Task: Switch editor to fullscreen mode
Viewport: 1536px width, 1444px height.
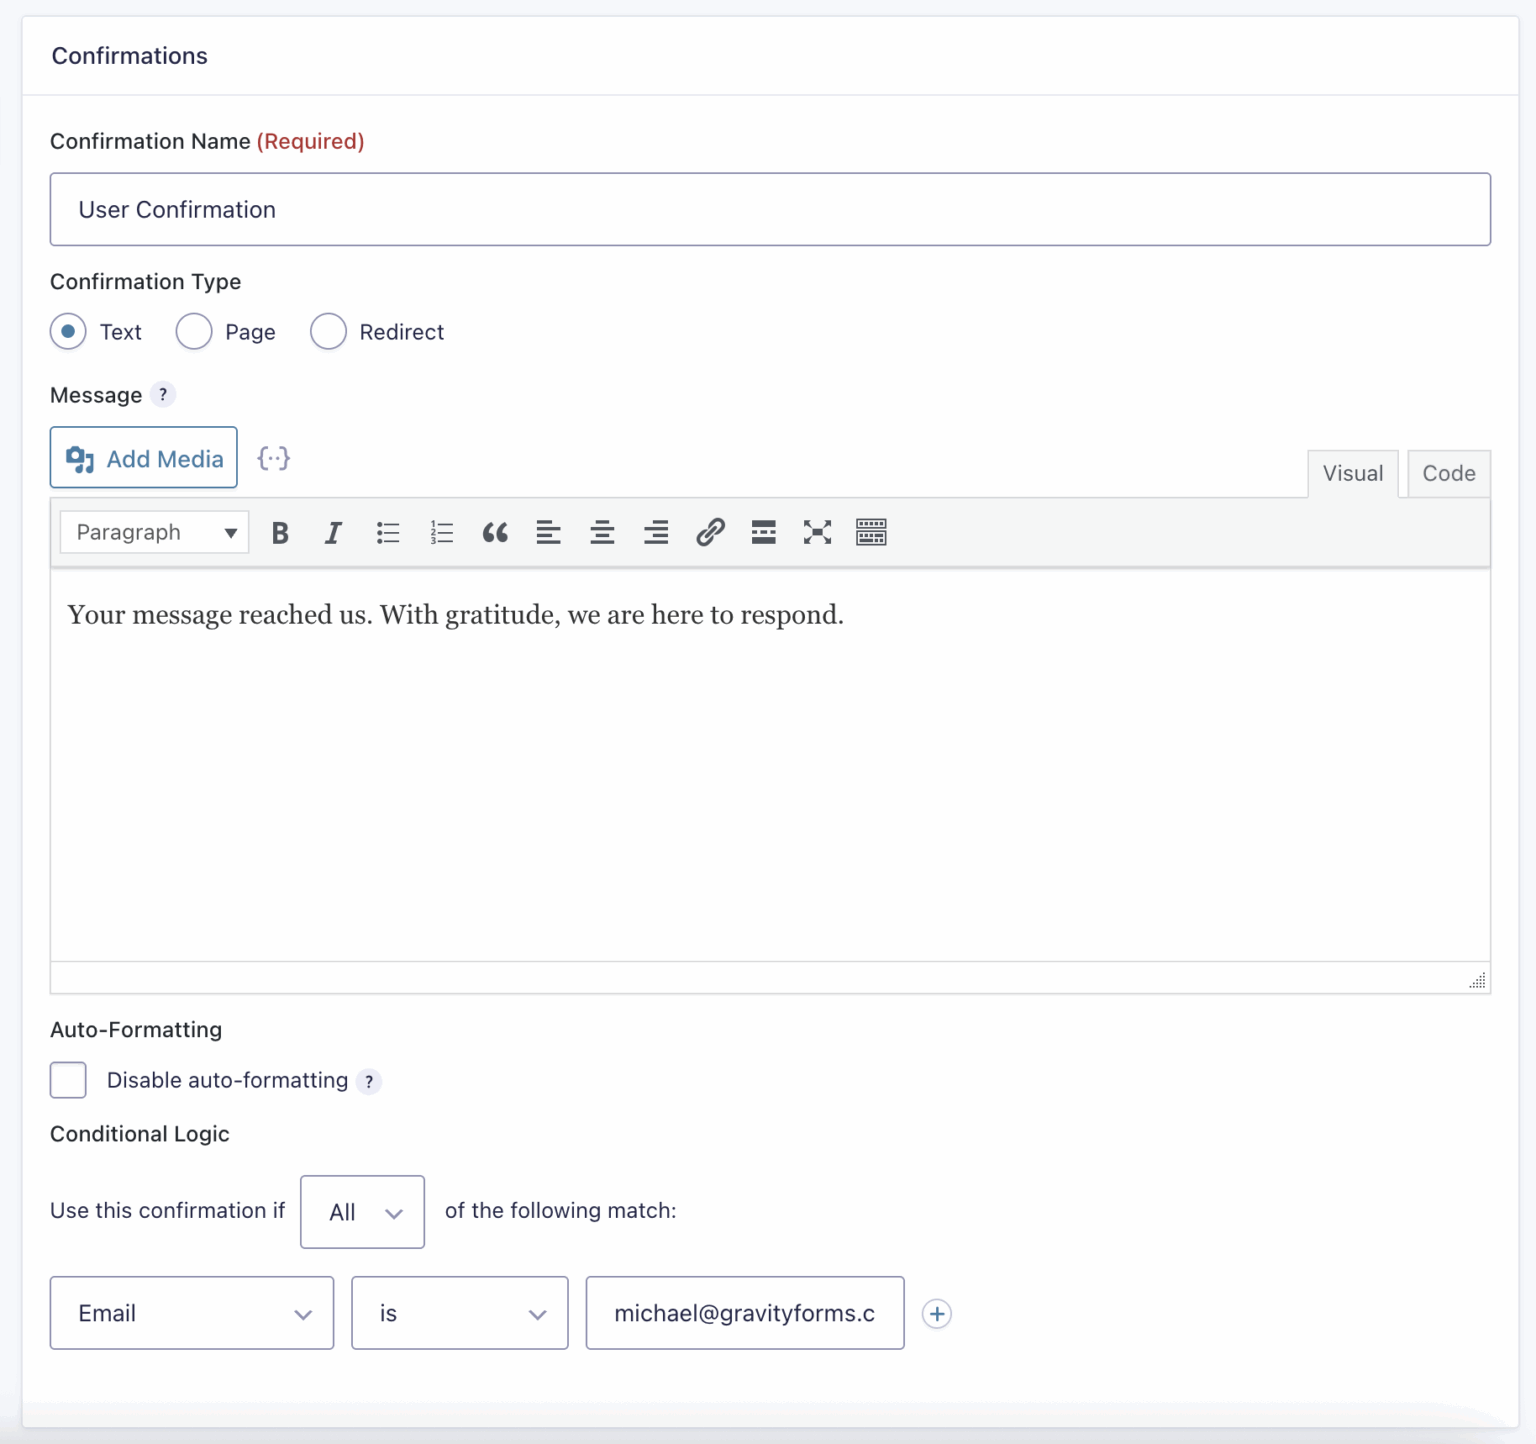Action: tap(817, 532)
